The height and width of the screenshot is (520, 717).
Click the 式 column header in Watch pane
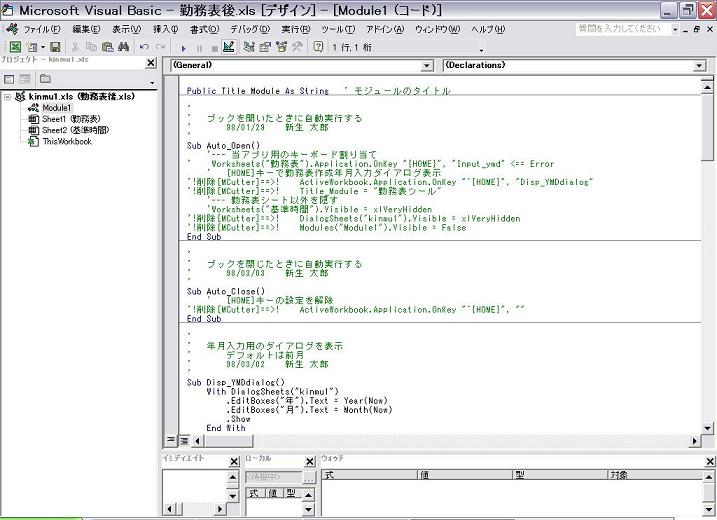click(x=369, y=475)
